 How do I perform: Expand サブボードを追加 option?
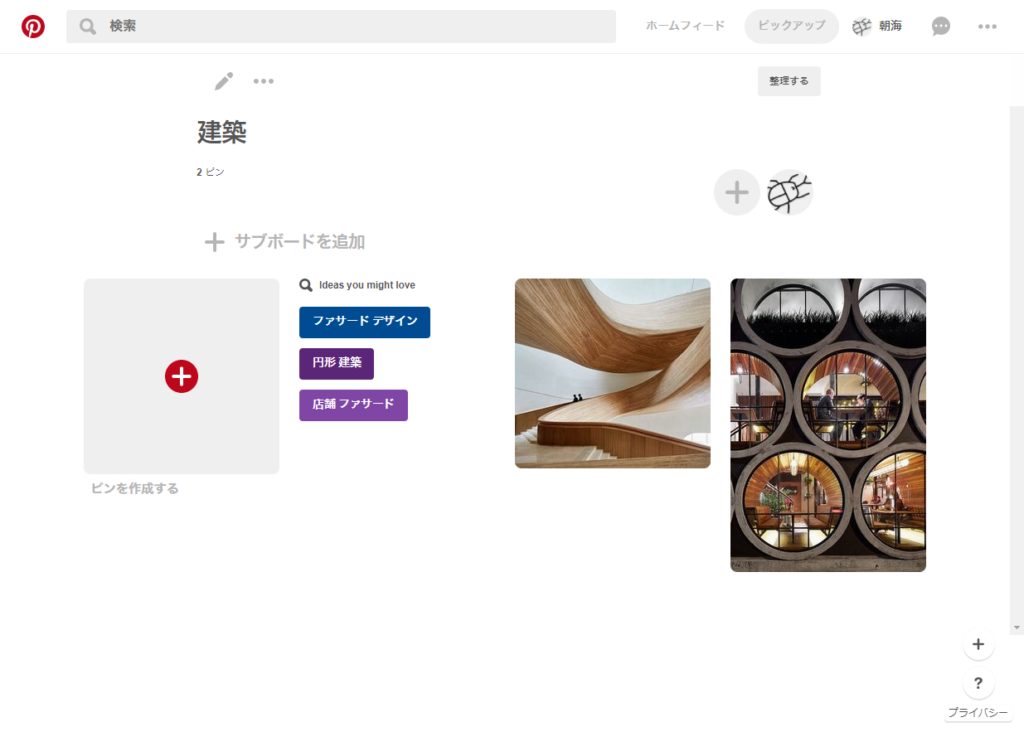pyautogui.click(x=285, y=242)
